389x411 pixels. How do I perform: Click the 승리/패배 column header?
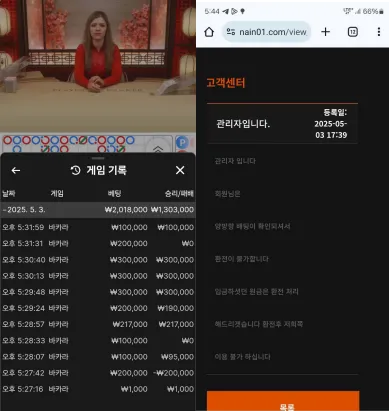point(179,193)
